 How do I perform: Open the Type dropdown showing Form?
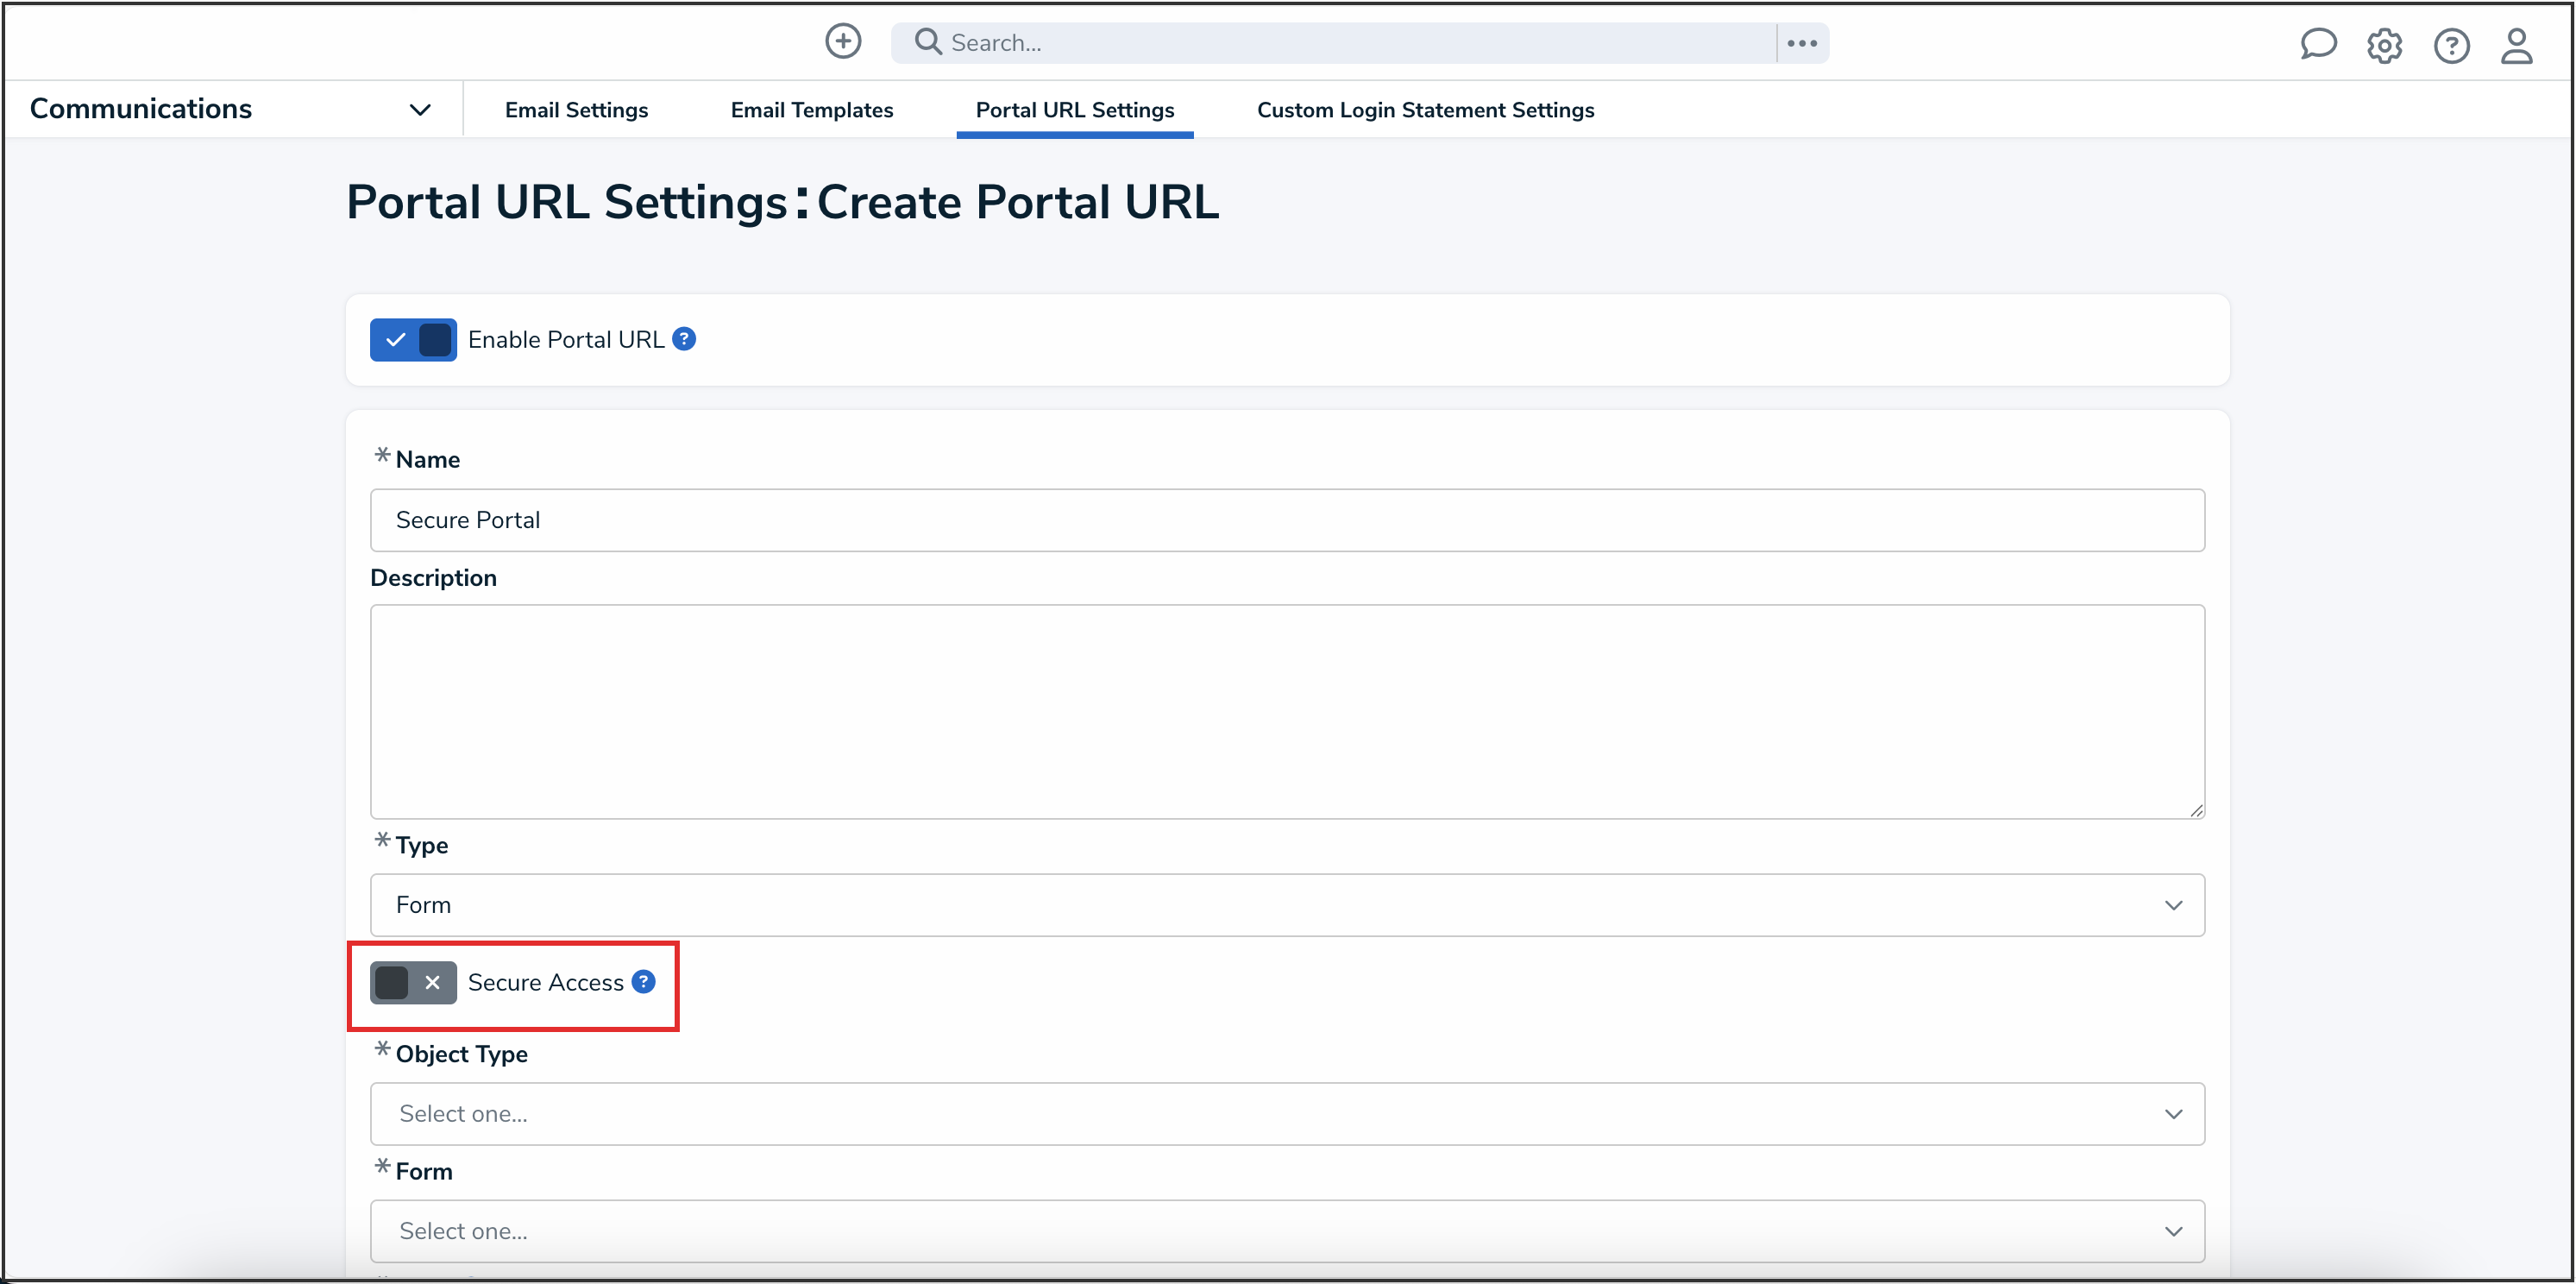[1287, 905]
